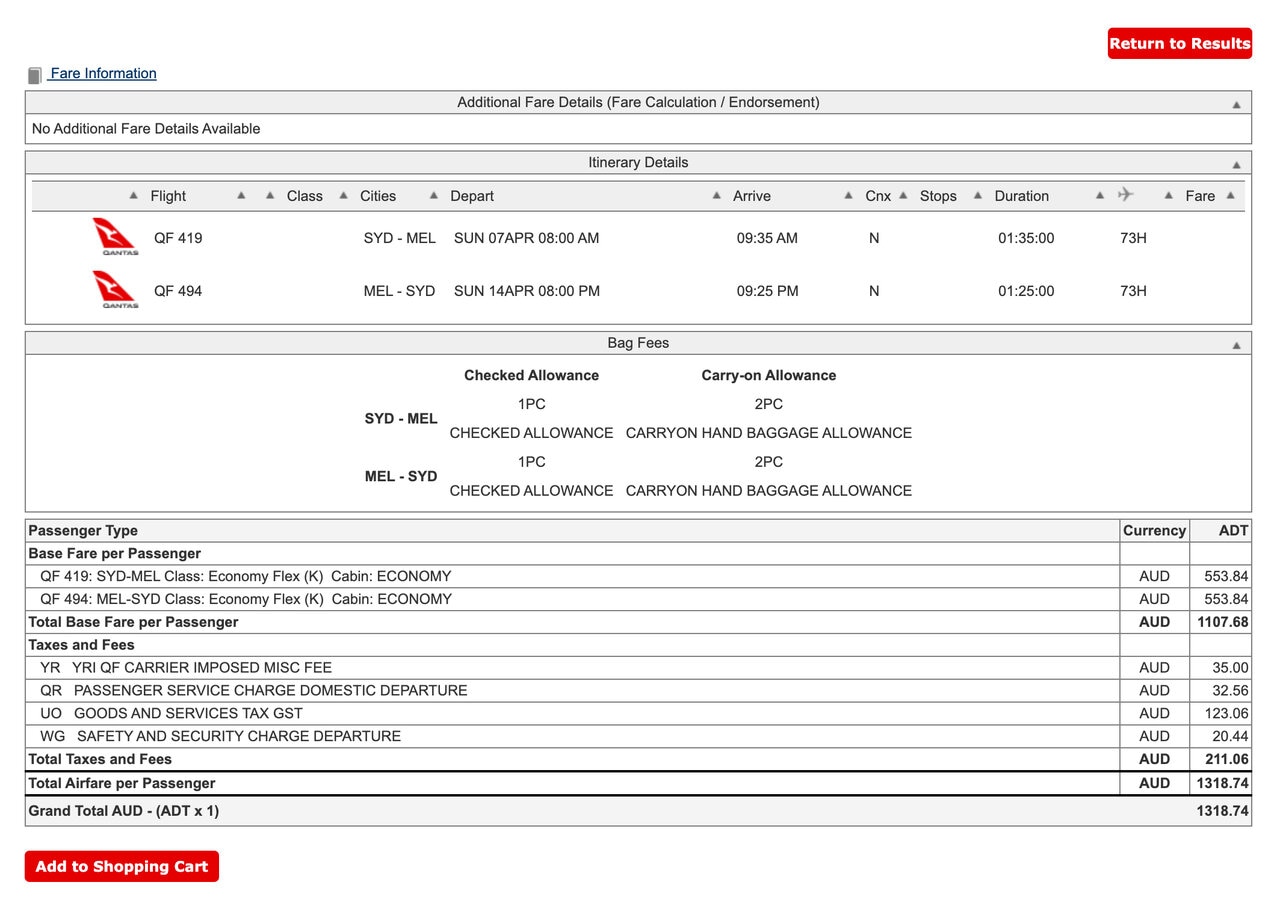Click GST amount 123.06
The width and height of the screenshot is (1280, 897).
(x=1226, y=713)
